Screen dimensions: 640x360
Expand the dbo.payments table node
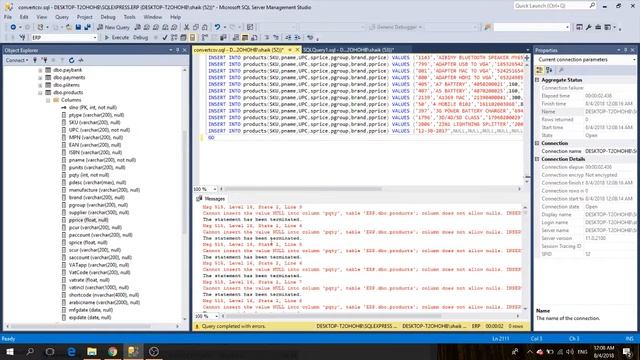click(x=40, y=78)
